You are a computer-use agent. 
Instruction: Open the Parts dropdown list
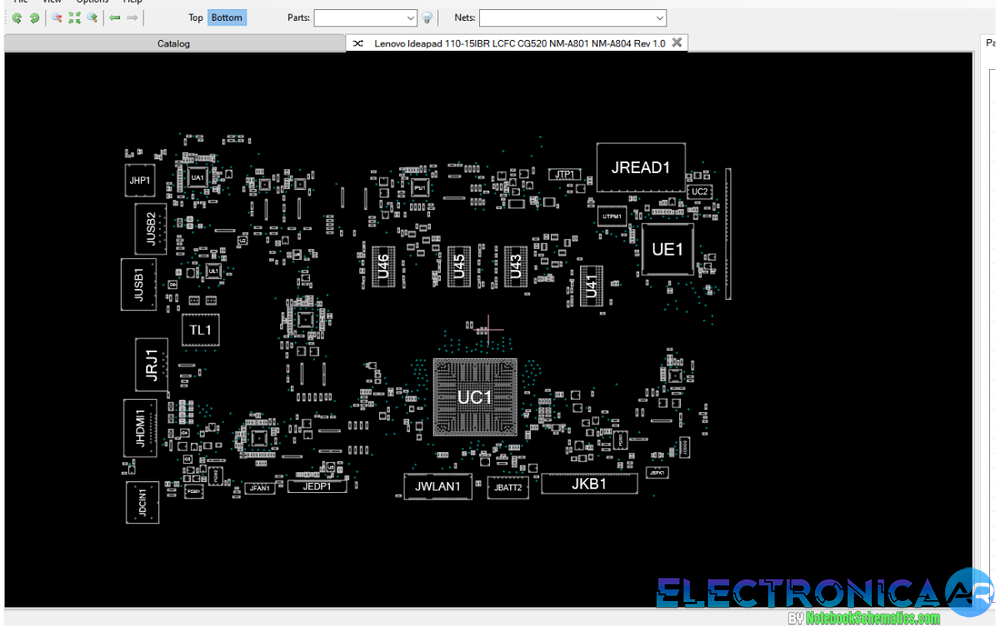[x=365, y=17]
